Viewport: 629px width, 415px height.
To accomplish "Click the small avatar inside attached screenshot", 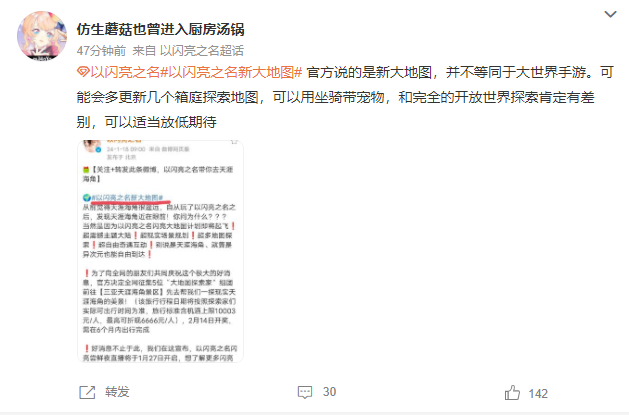I will click(x=91, y=146).
